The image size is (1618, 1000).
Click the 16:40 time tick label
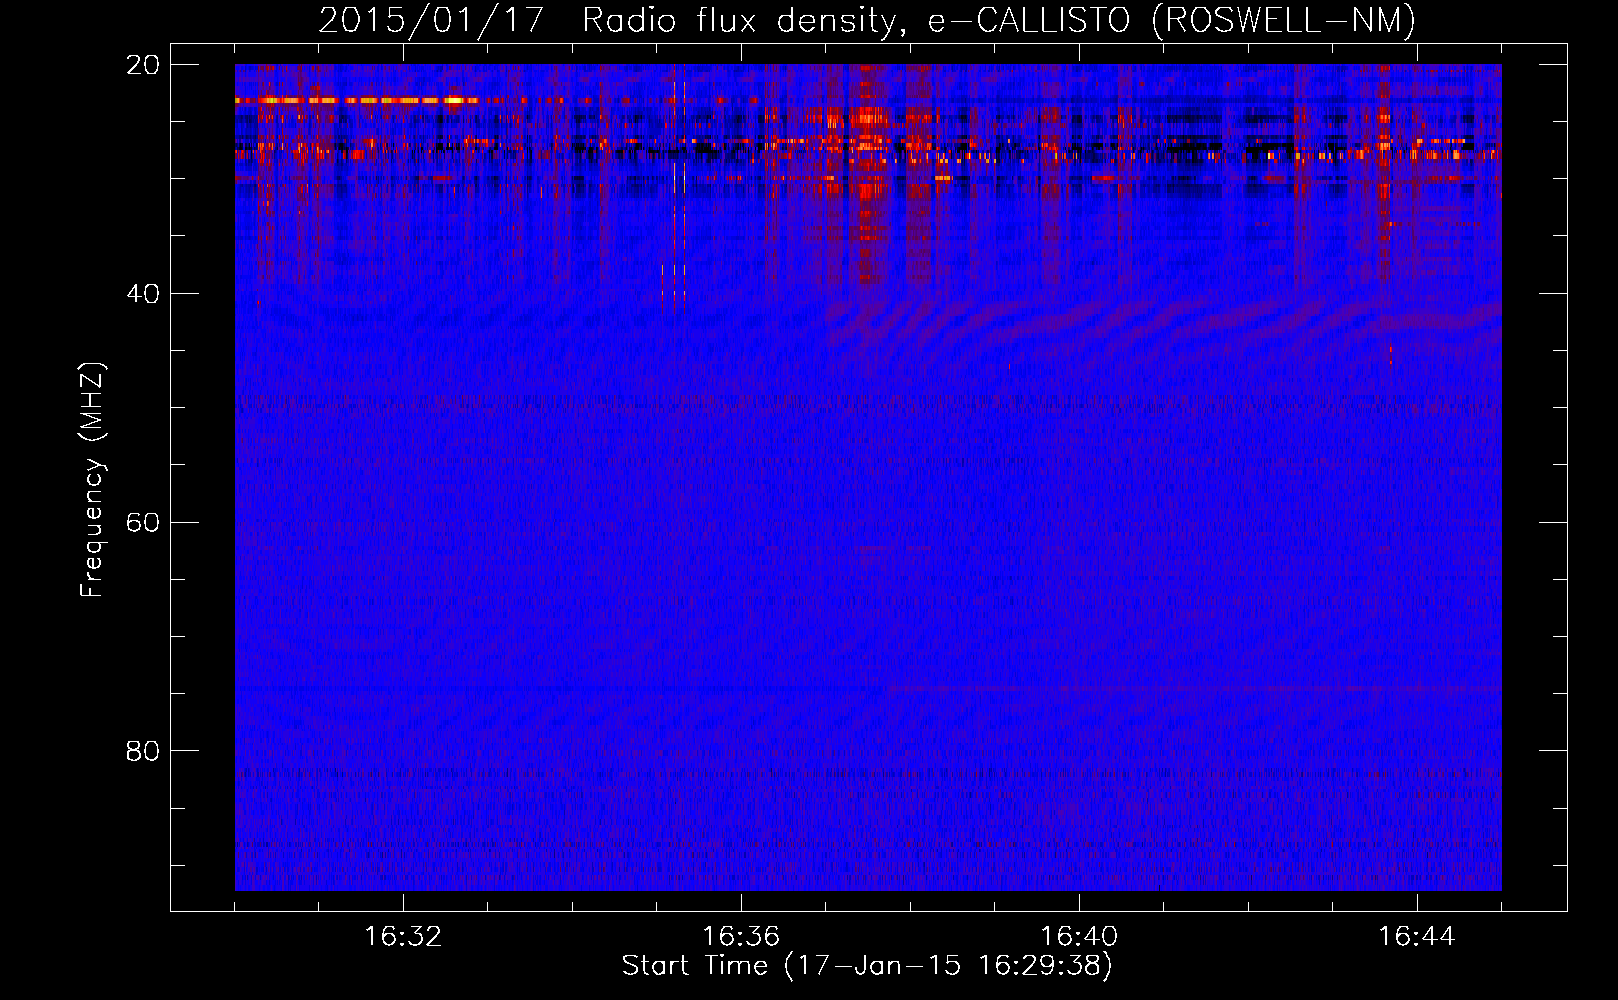1079,937
